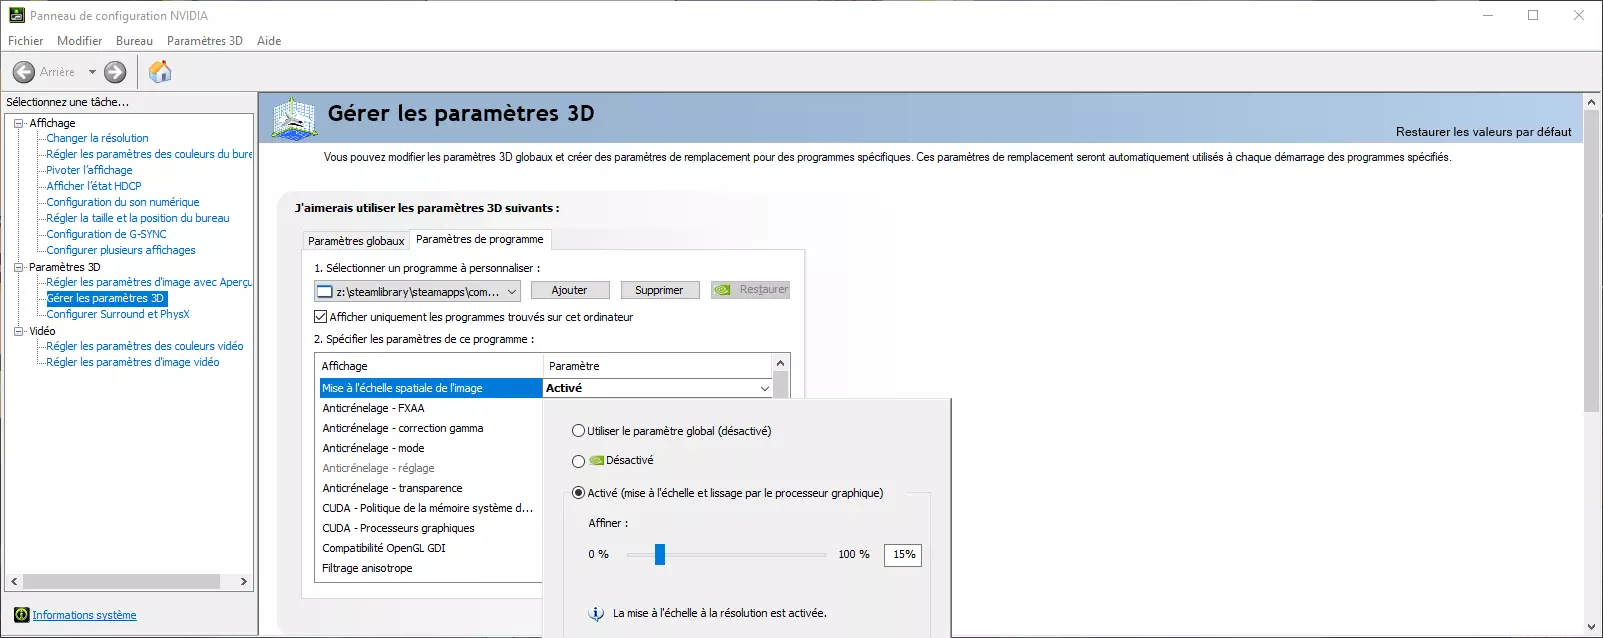Select Mise à l'échelle spatiale de l'image row
This screenshot has height=638, width=1603.
pos(429,388)
